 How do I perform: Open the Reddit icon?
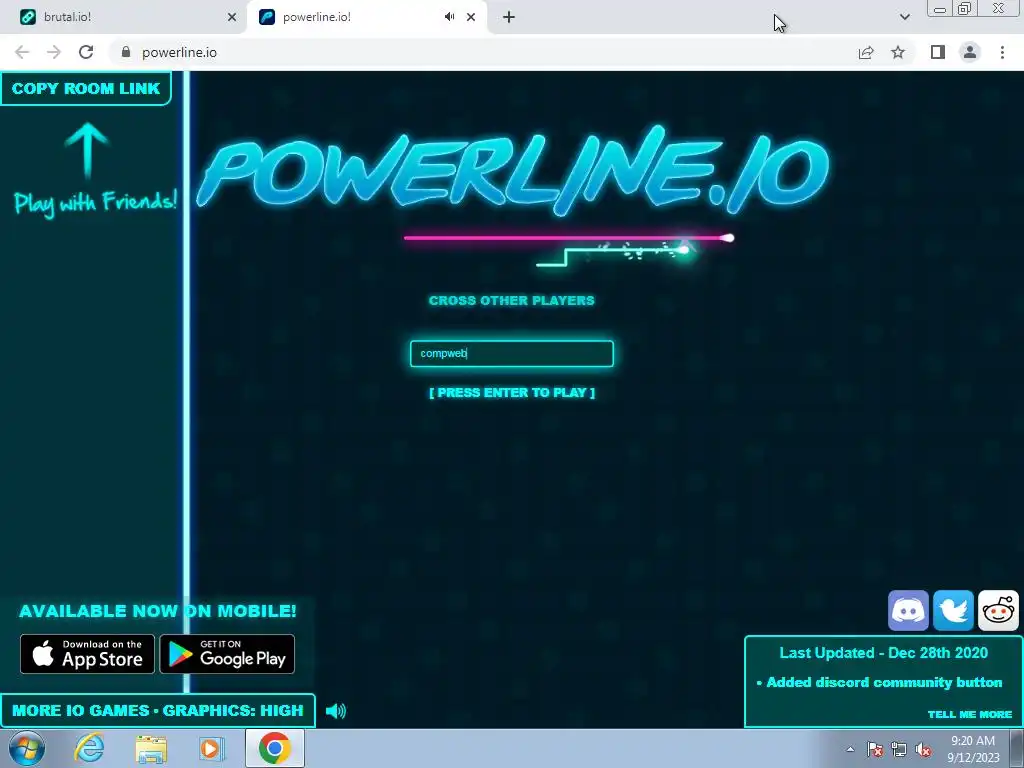[x=999, y=610]
